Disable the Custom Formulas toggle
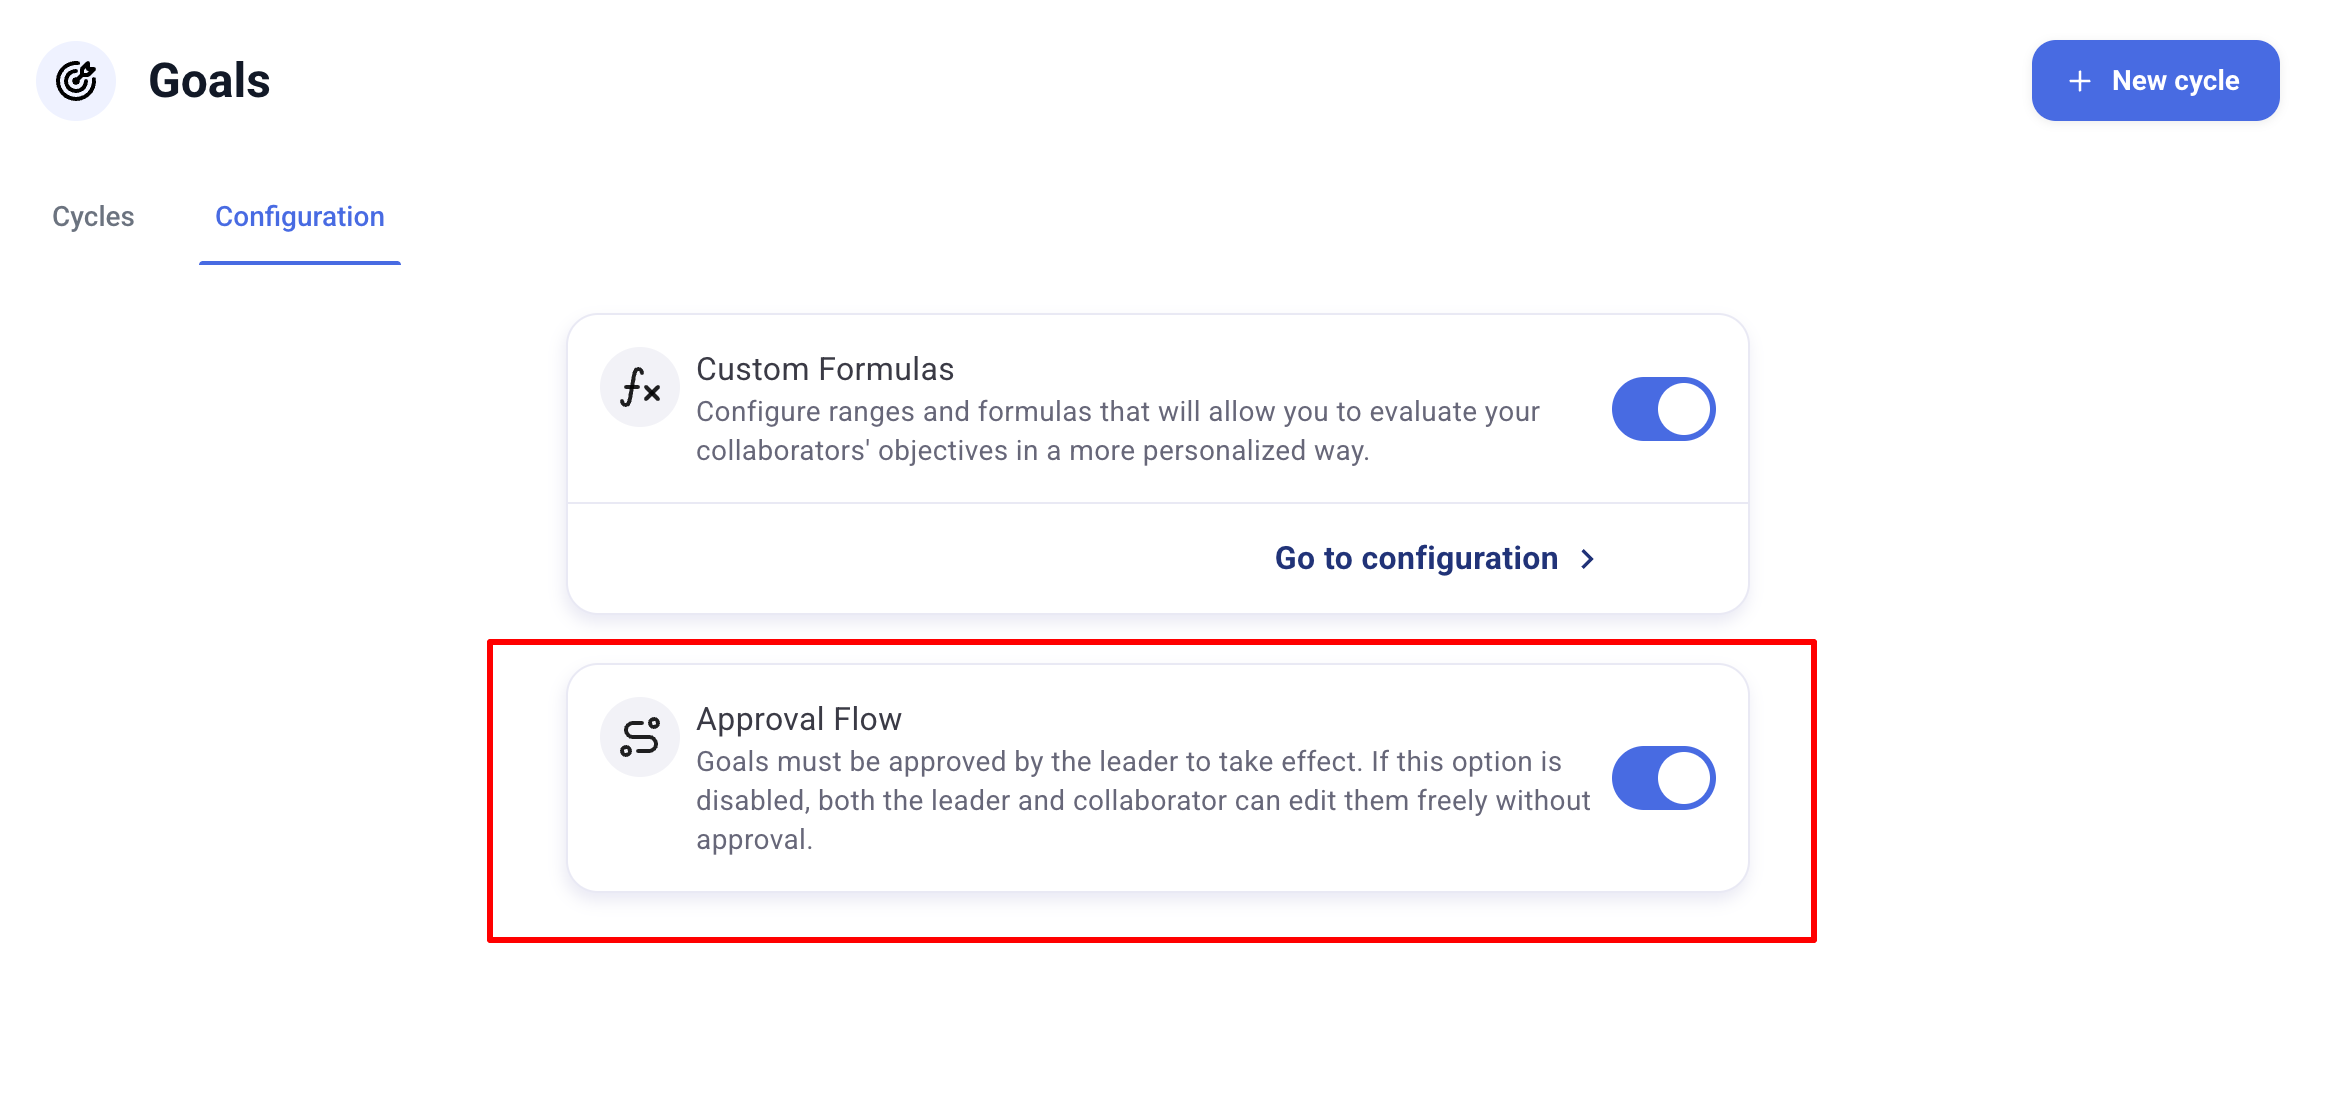 tap(1663, 409)
